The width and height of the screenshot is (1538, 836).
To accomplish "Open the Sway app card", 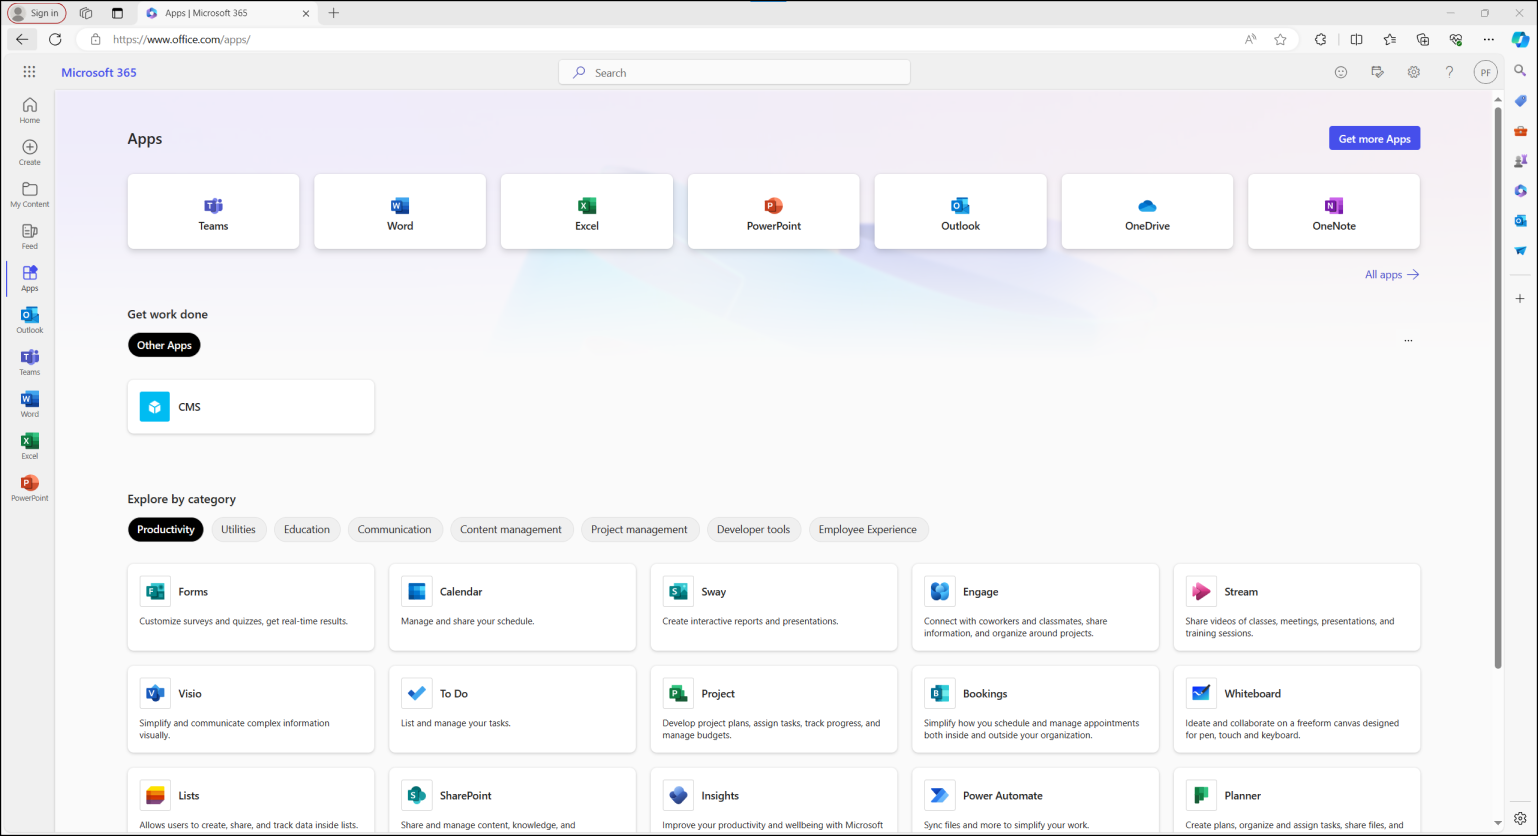I will tap(774, 607).
